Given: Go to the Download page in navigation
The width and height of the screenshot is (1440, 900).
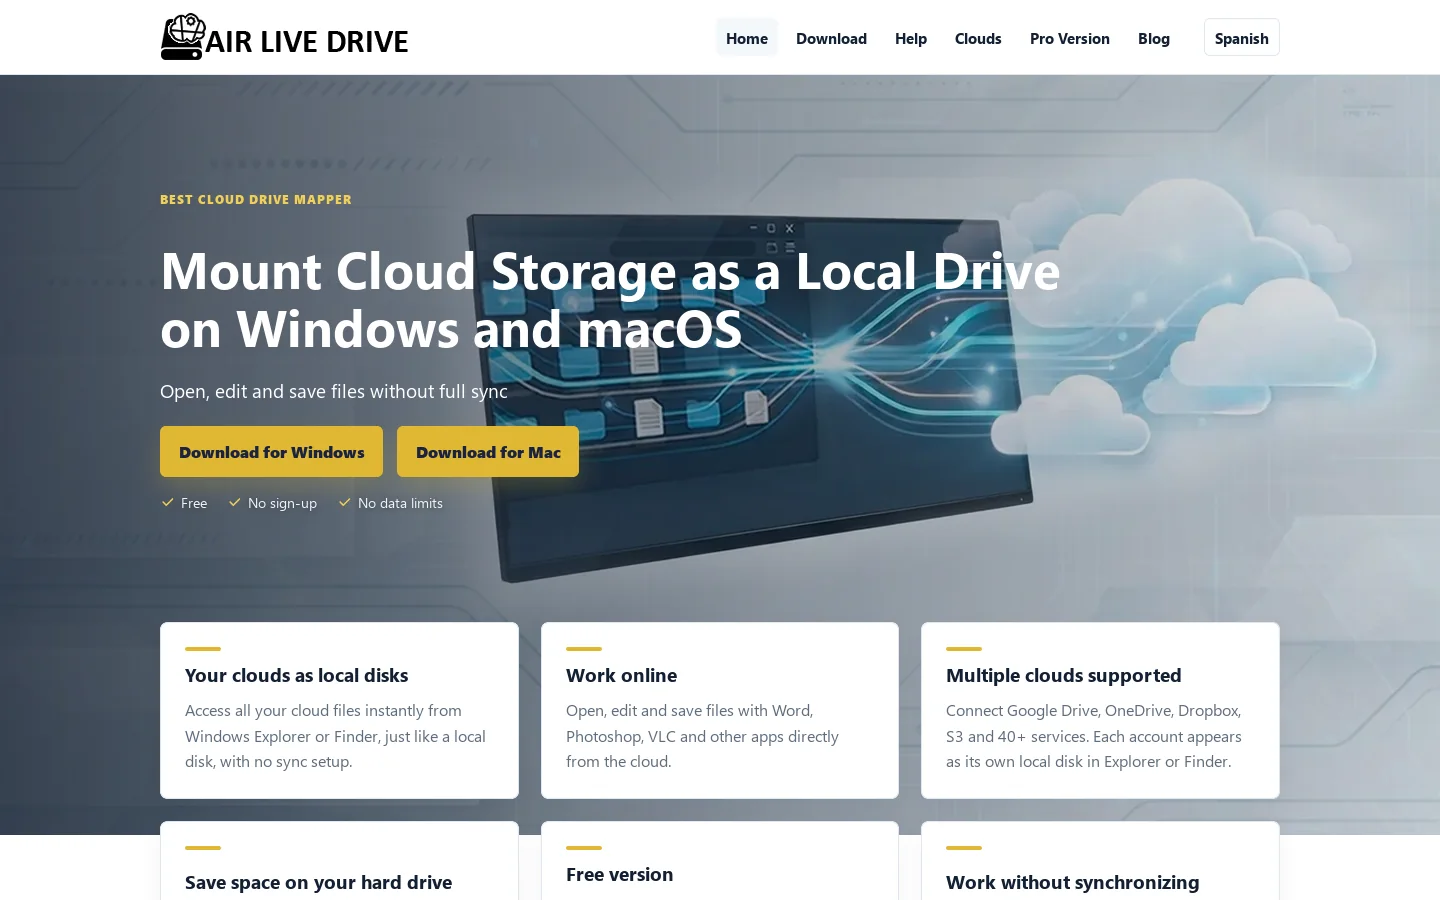Looking at the screenshot, I should click(x=831, y=38).
